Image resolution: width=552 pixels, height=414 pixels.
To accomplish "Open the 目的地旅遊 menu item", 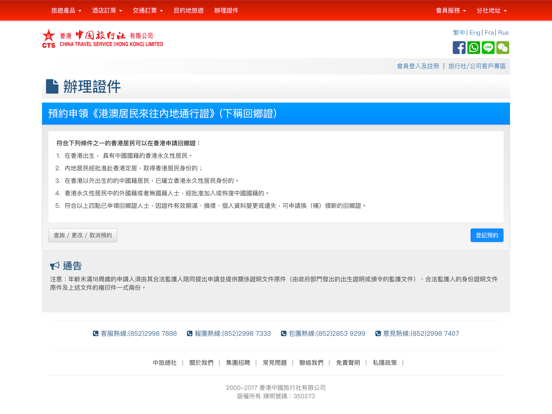I will pos(188,11).
